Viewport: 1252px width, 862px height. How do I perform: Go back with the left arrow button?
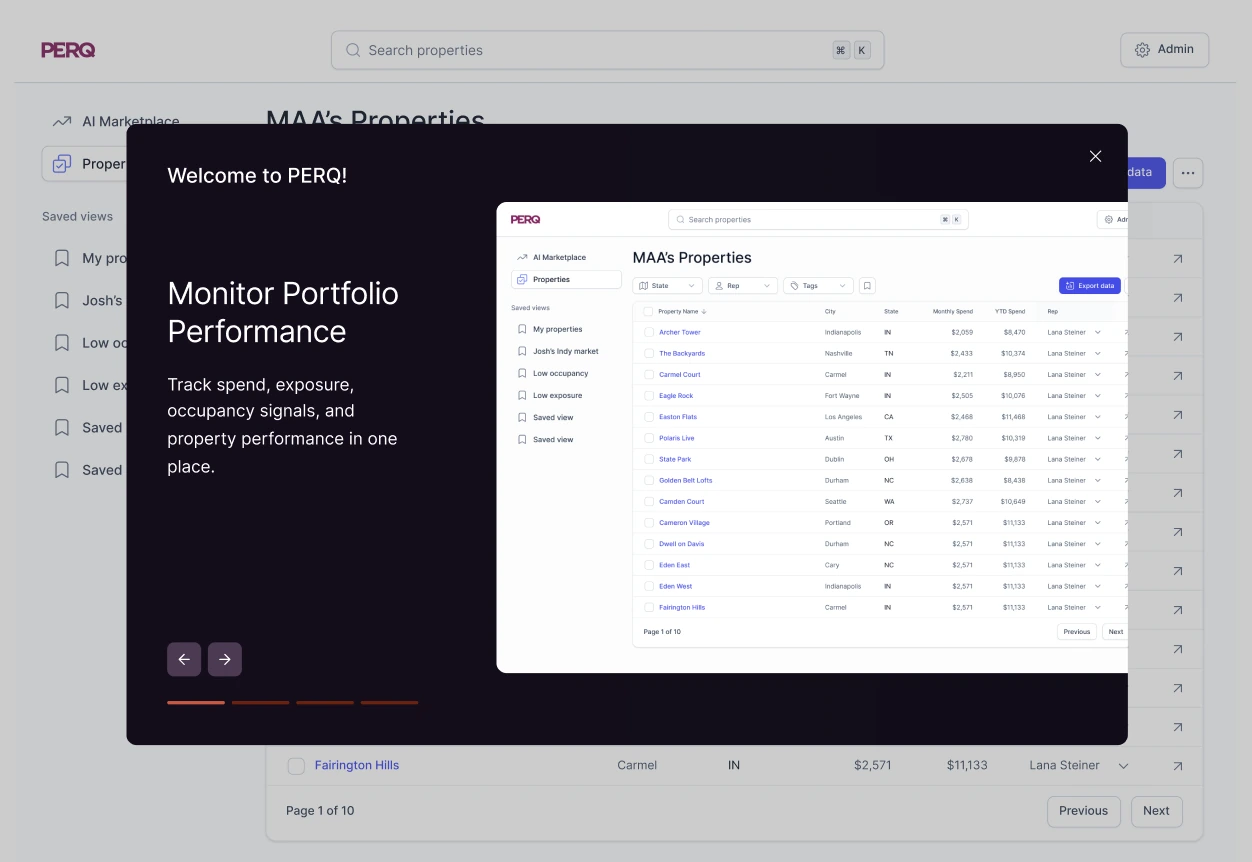click(184, 659)
